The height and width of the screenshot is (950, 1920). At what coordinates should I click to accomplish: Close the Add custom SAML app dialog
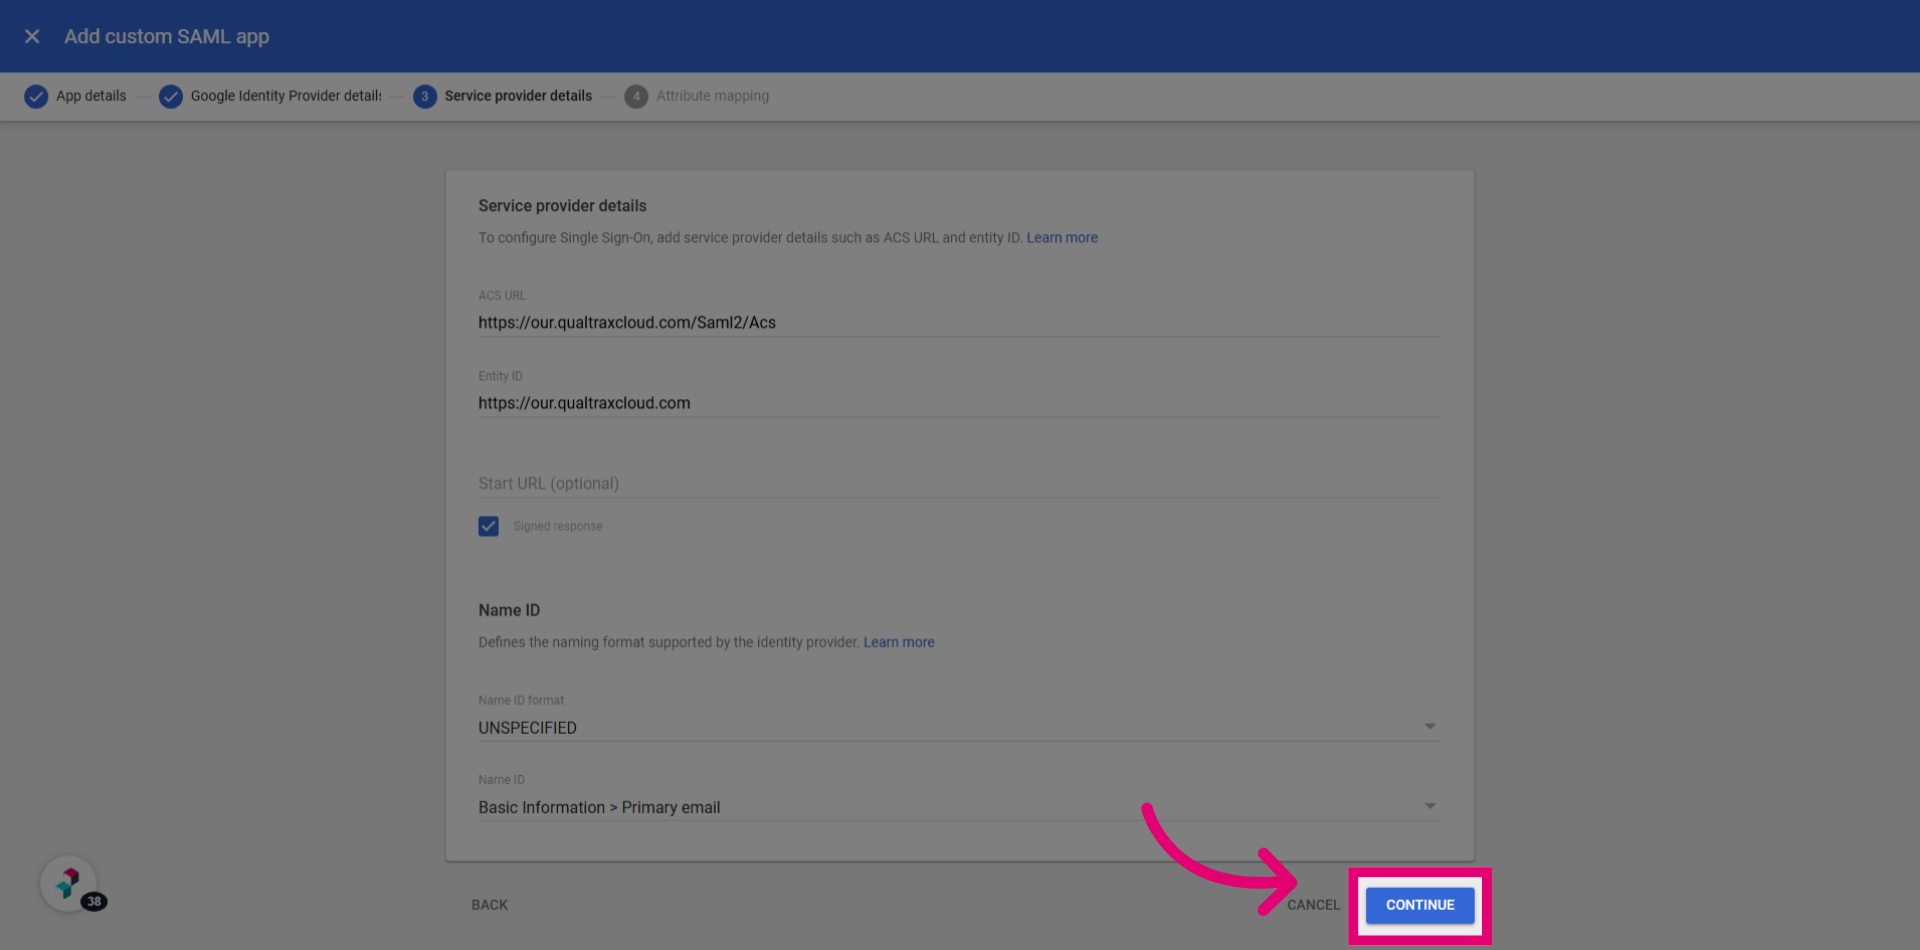[32, 36]
